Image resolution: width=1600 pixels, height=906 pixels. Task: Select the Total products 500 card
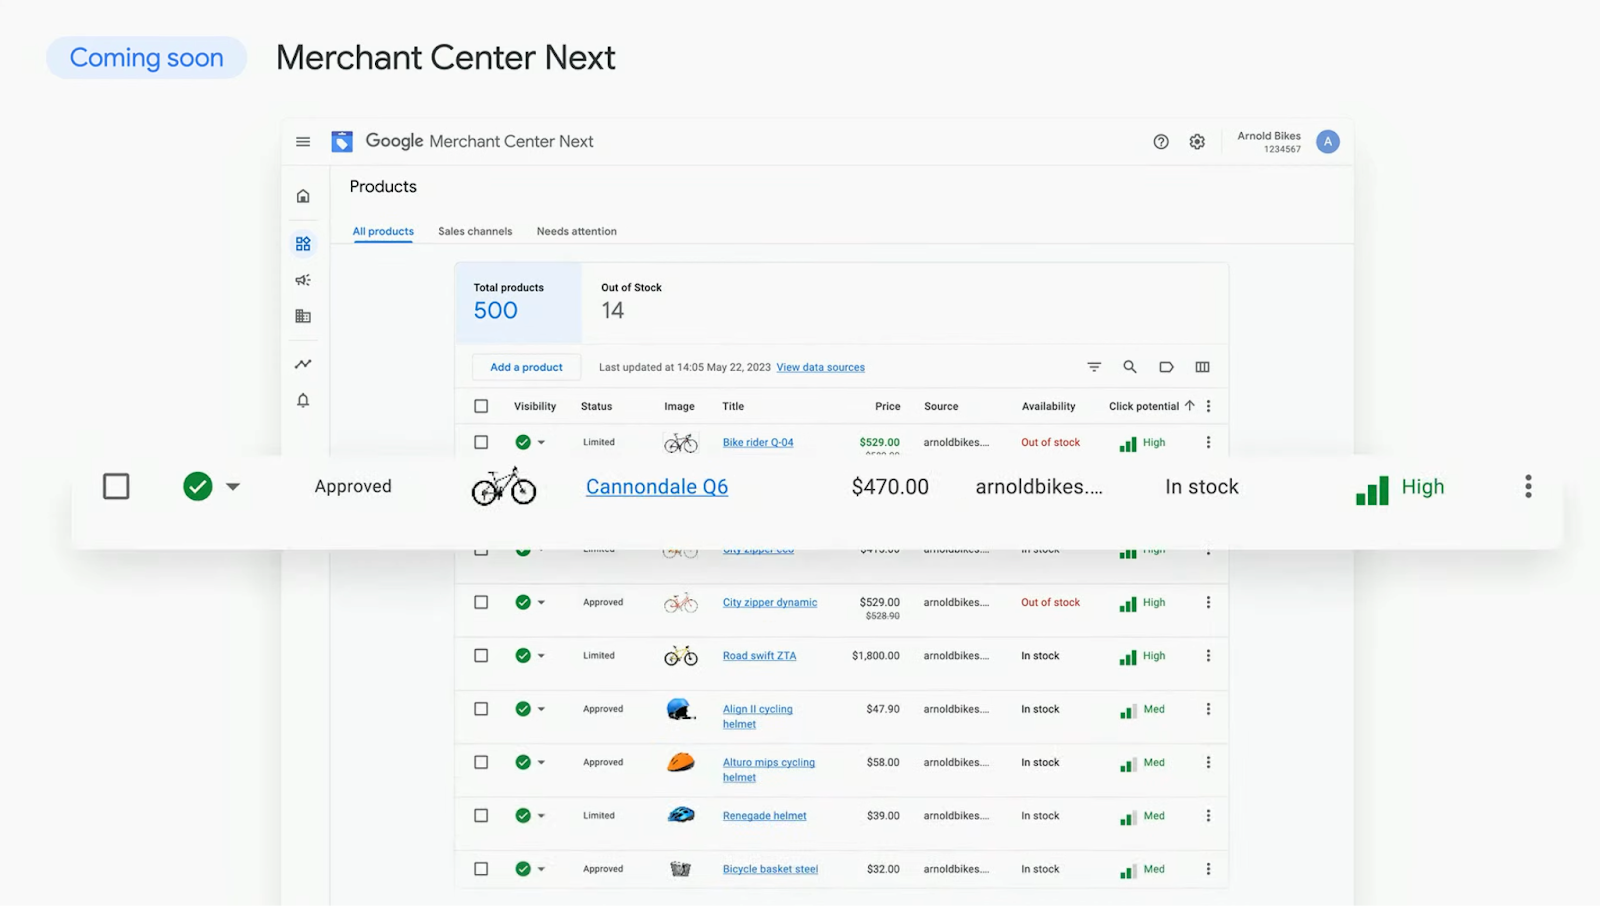518,303
